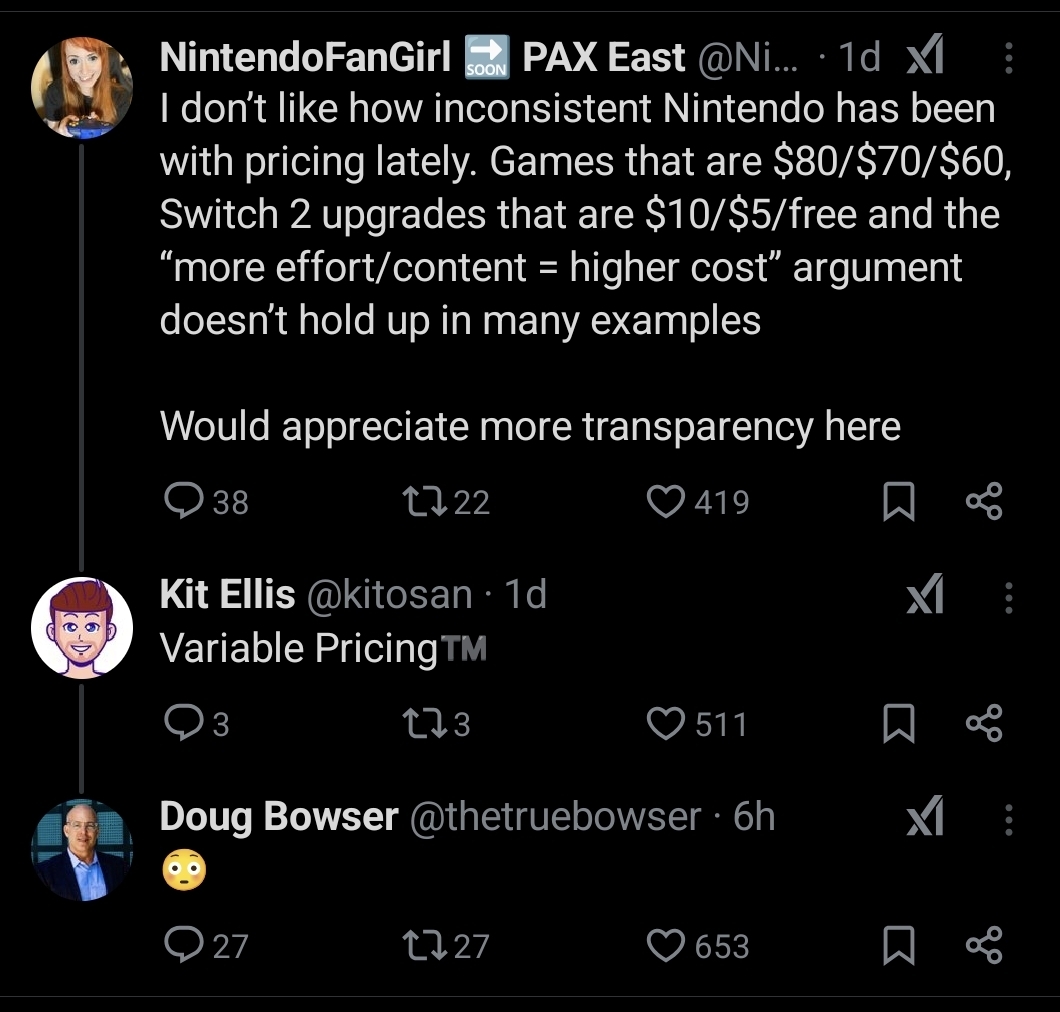Like Kit Ellis's tweet with 511 likes

click(x=666, y=723)
